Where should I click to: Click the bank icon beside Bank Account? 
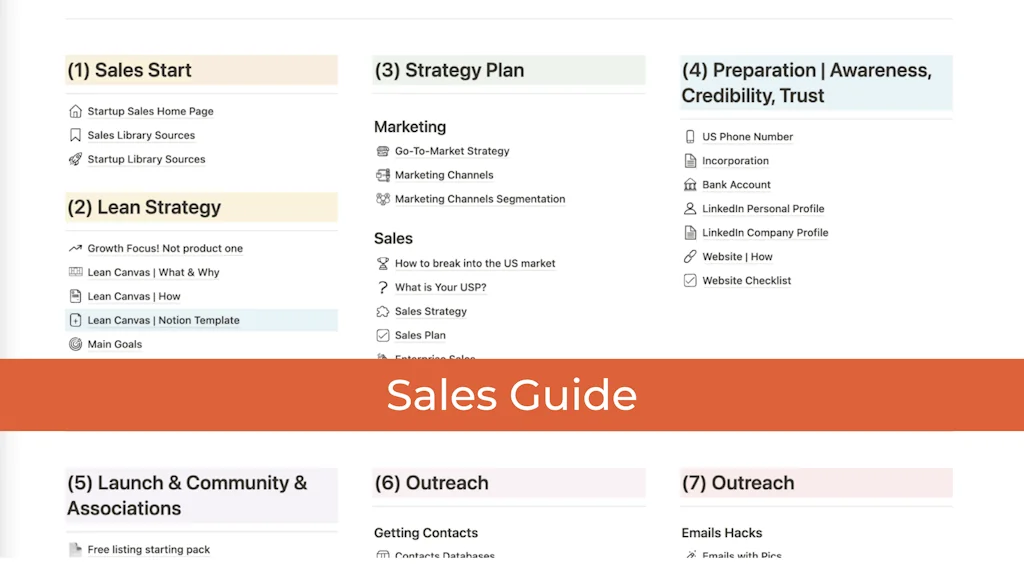tap(690, 185)
